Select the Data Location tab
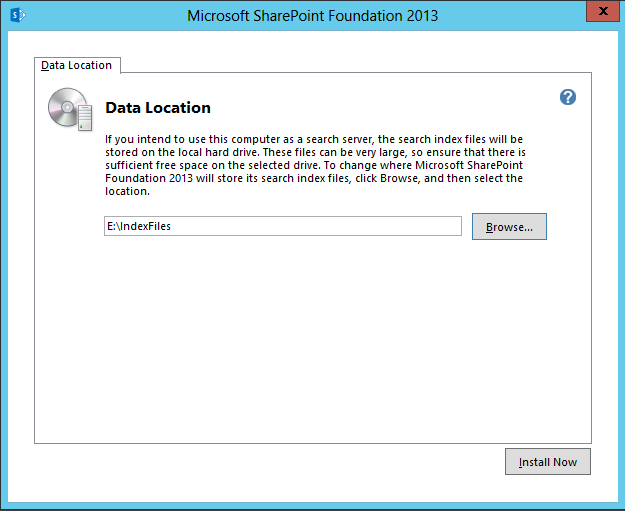 pos(77,65)
